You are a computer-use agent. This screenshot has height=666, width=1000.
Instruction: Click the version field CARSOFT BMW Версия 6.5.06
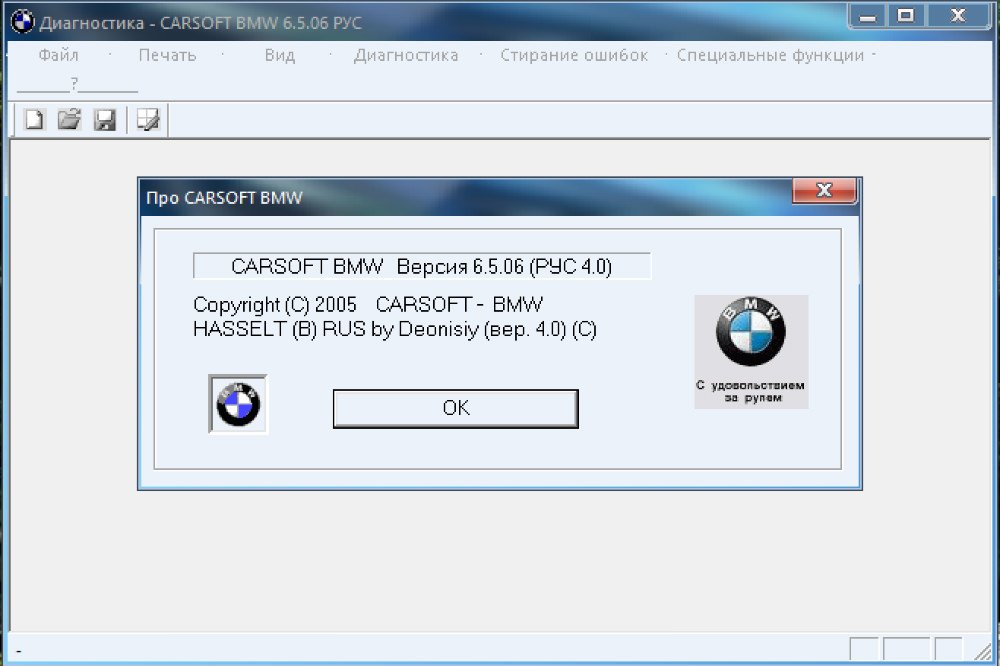422,266
